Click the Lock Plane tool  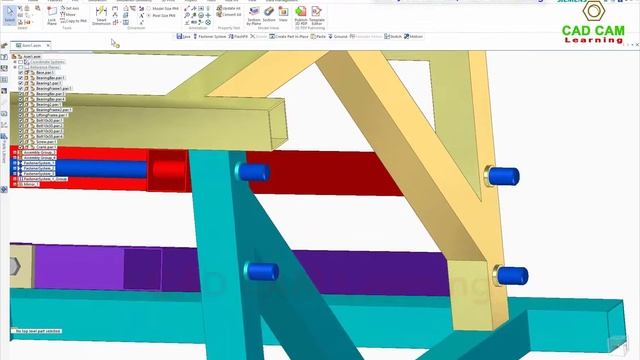52,16
